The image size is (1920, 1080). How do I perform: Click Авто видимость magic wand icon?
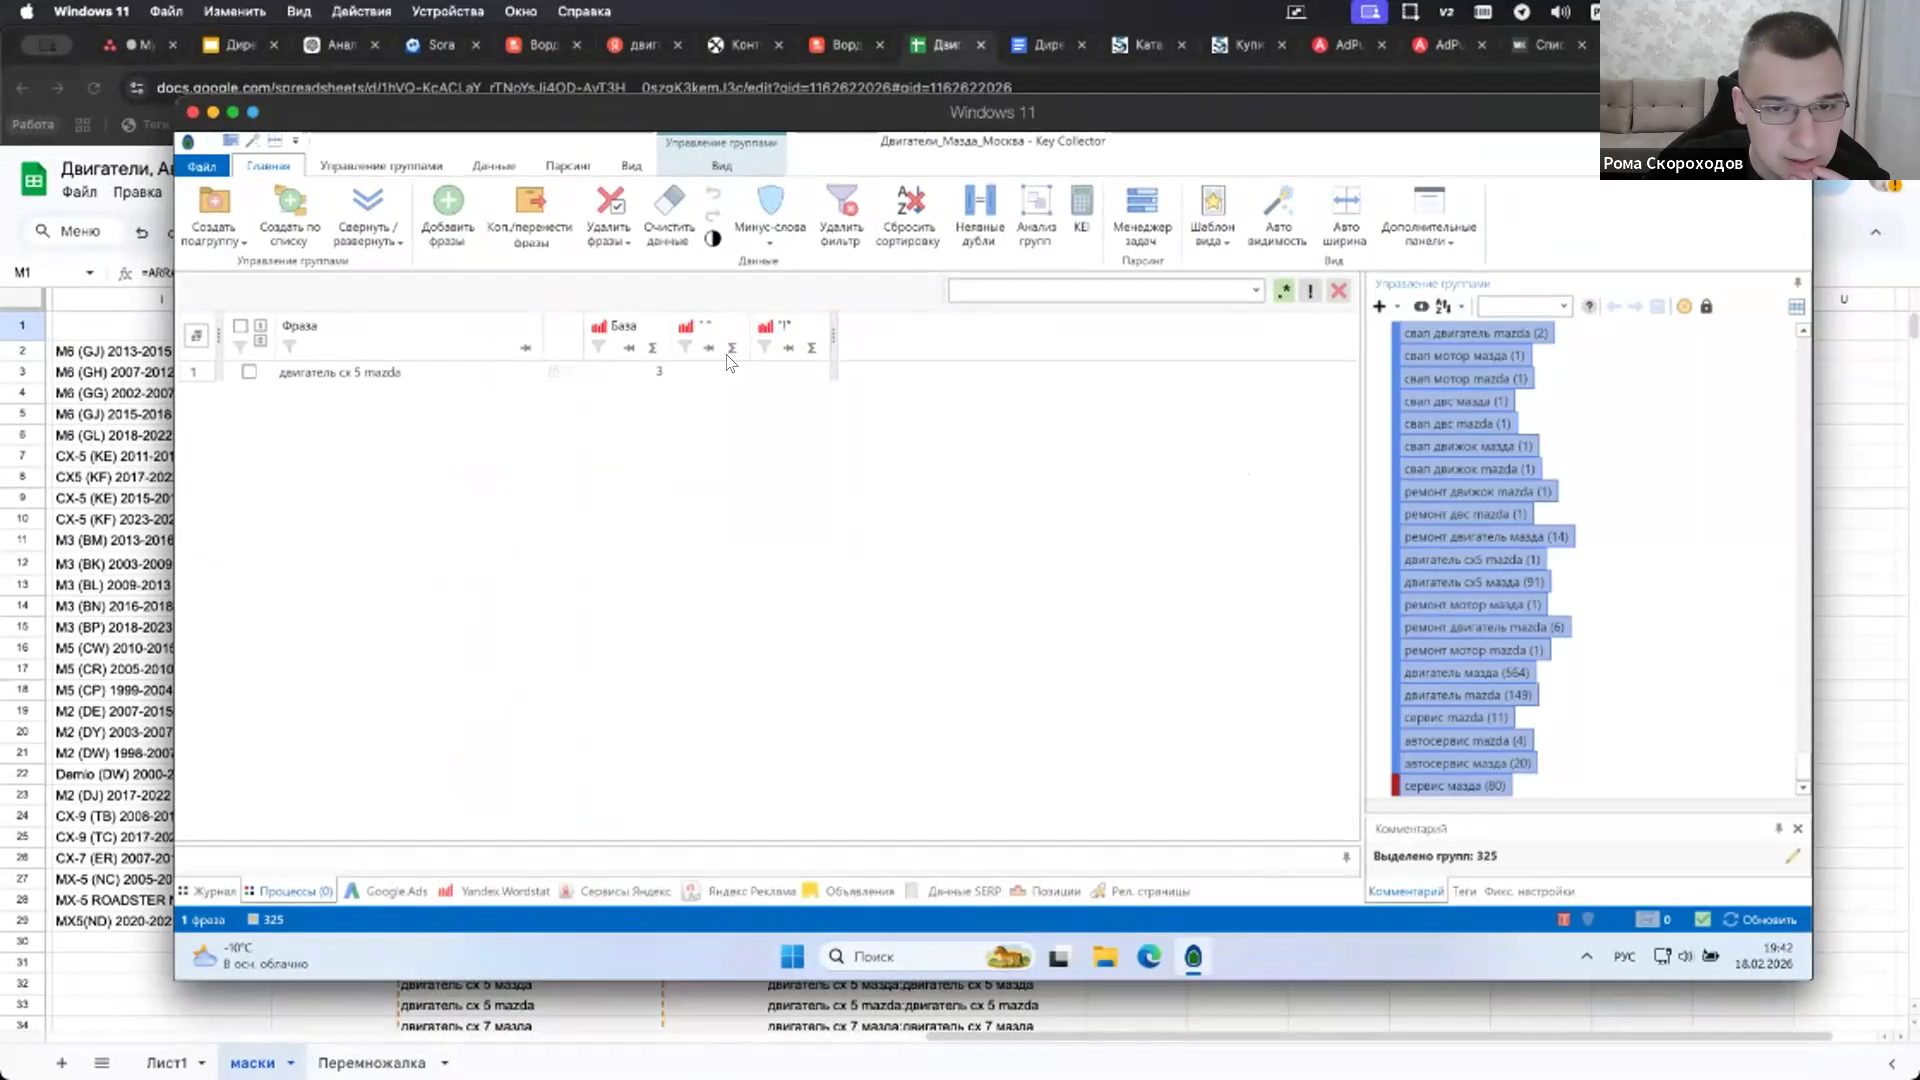[1278, 201]
